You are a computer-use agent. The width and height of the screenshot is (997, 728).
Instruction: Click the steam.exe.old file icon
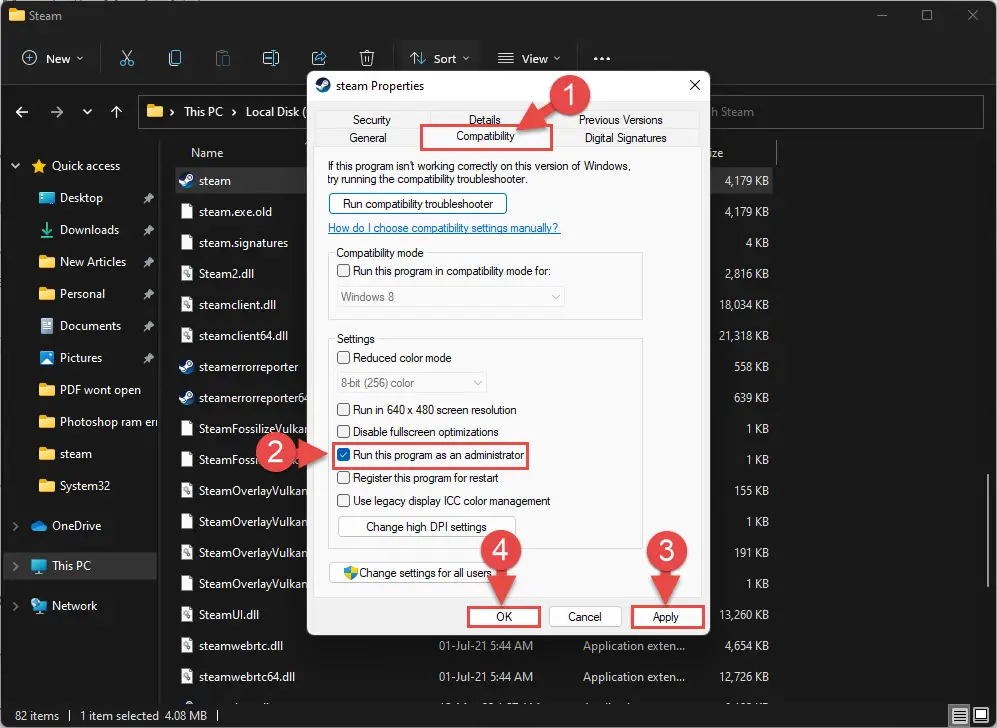pos(187,212)
